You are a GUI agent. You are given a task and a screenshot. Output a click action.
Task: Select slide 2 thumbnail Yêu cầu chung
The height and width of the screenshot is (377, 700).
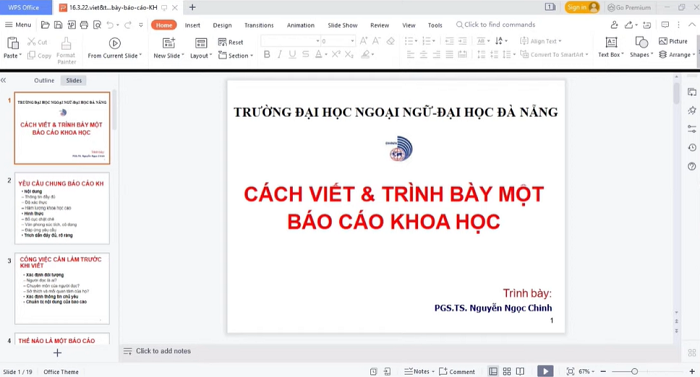click(62, 209)
